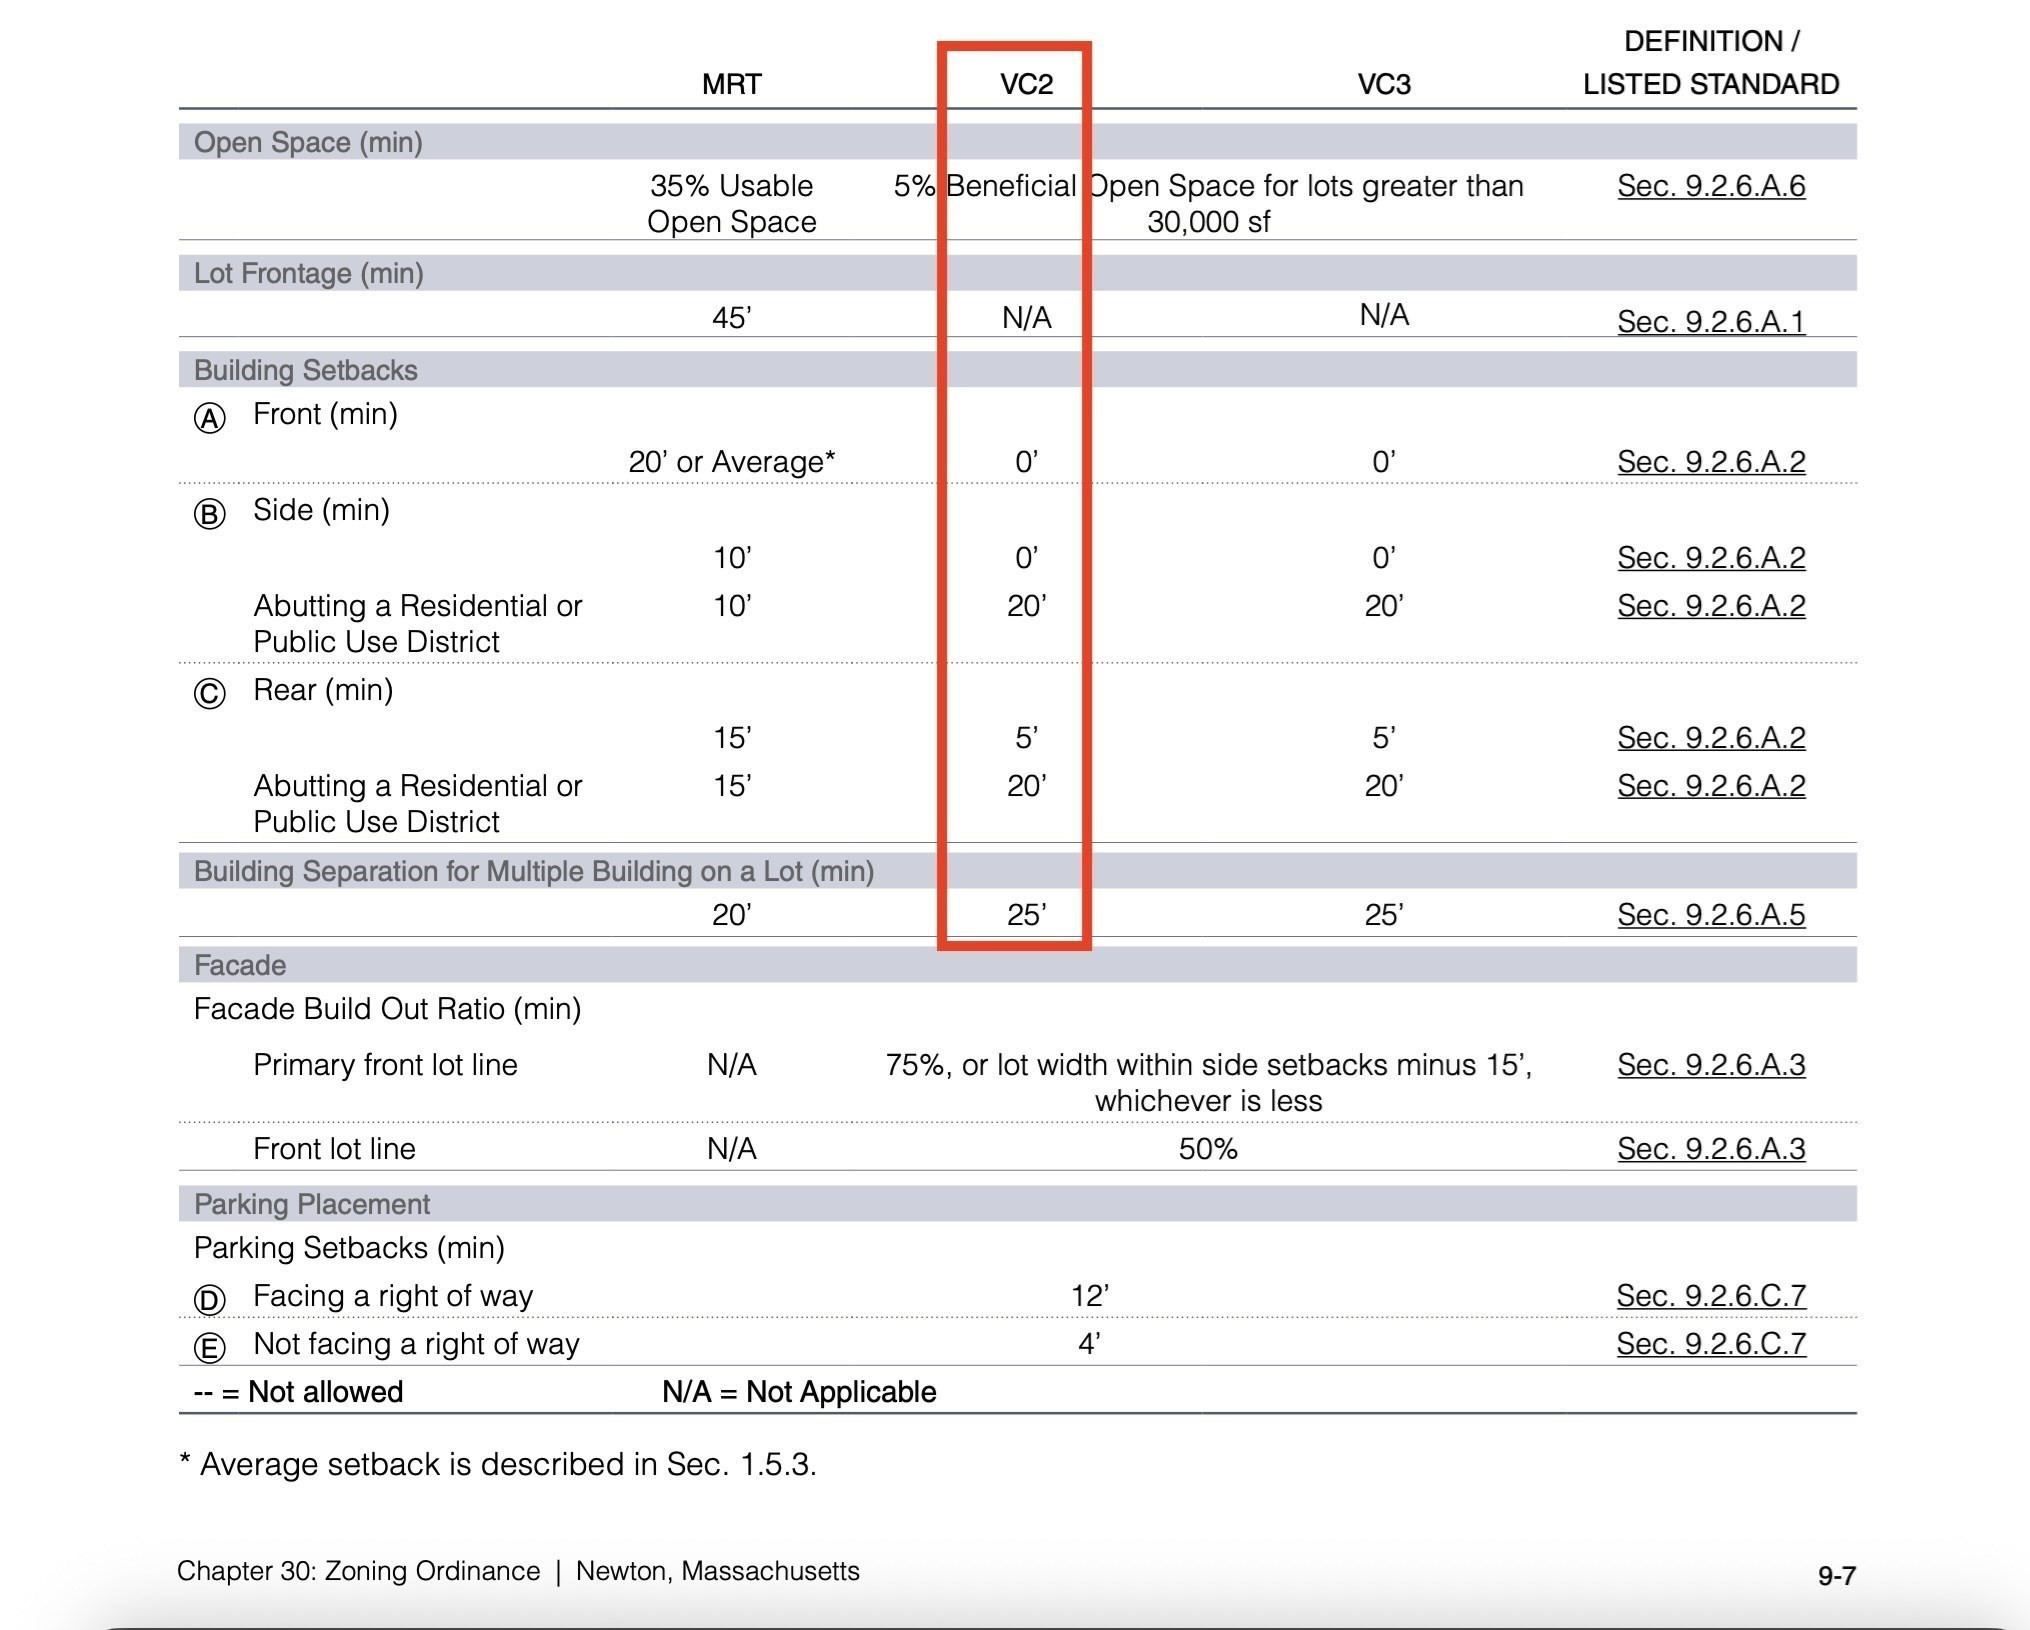Open Sec. 9.2.6.A.3 link beside 50% row
This screenshot has height=1630, width=2030.
click(1710, 1148)
